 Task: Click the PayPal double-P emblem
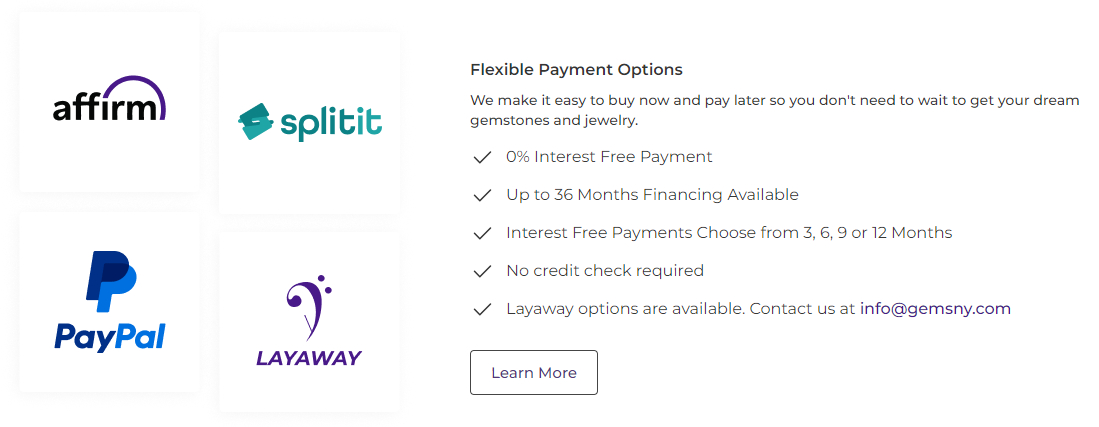(110, 281)
